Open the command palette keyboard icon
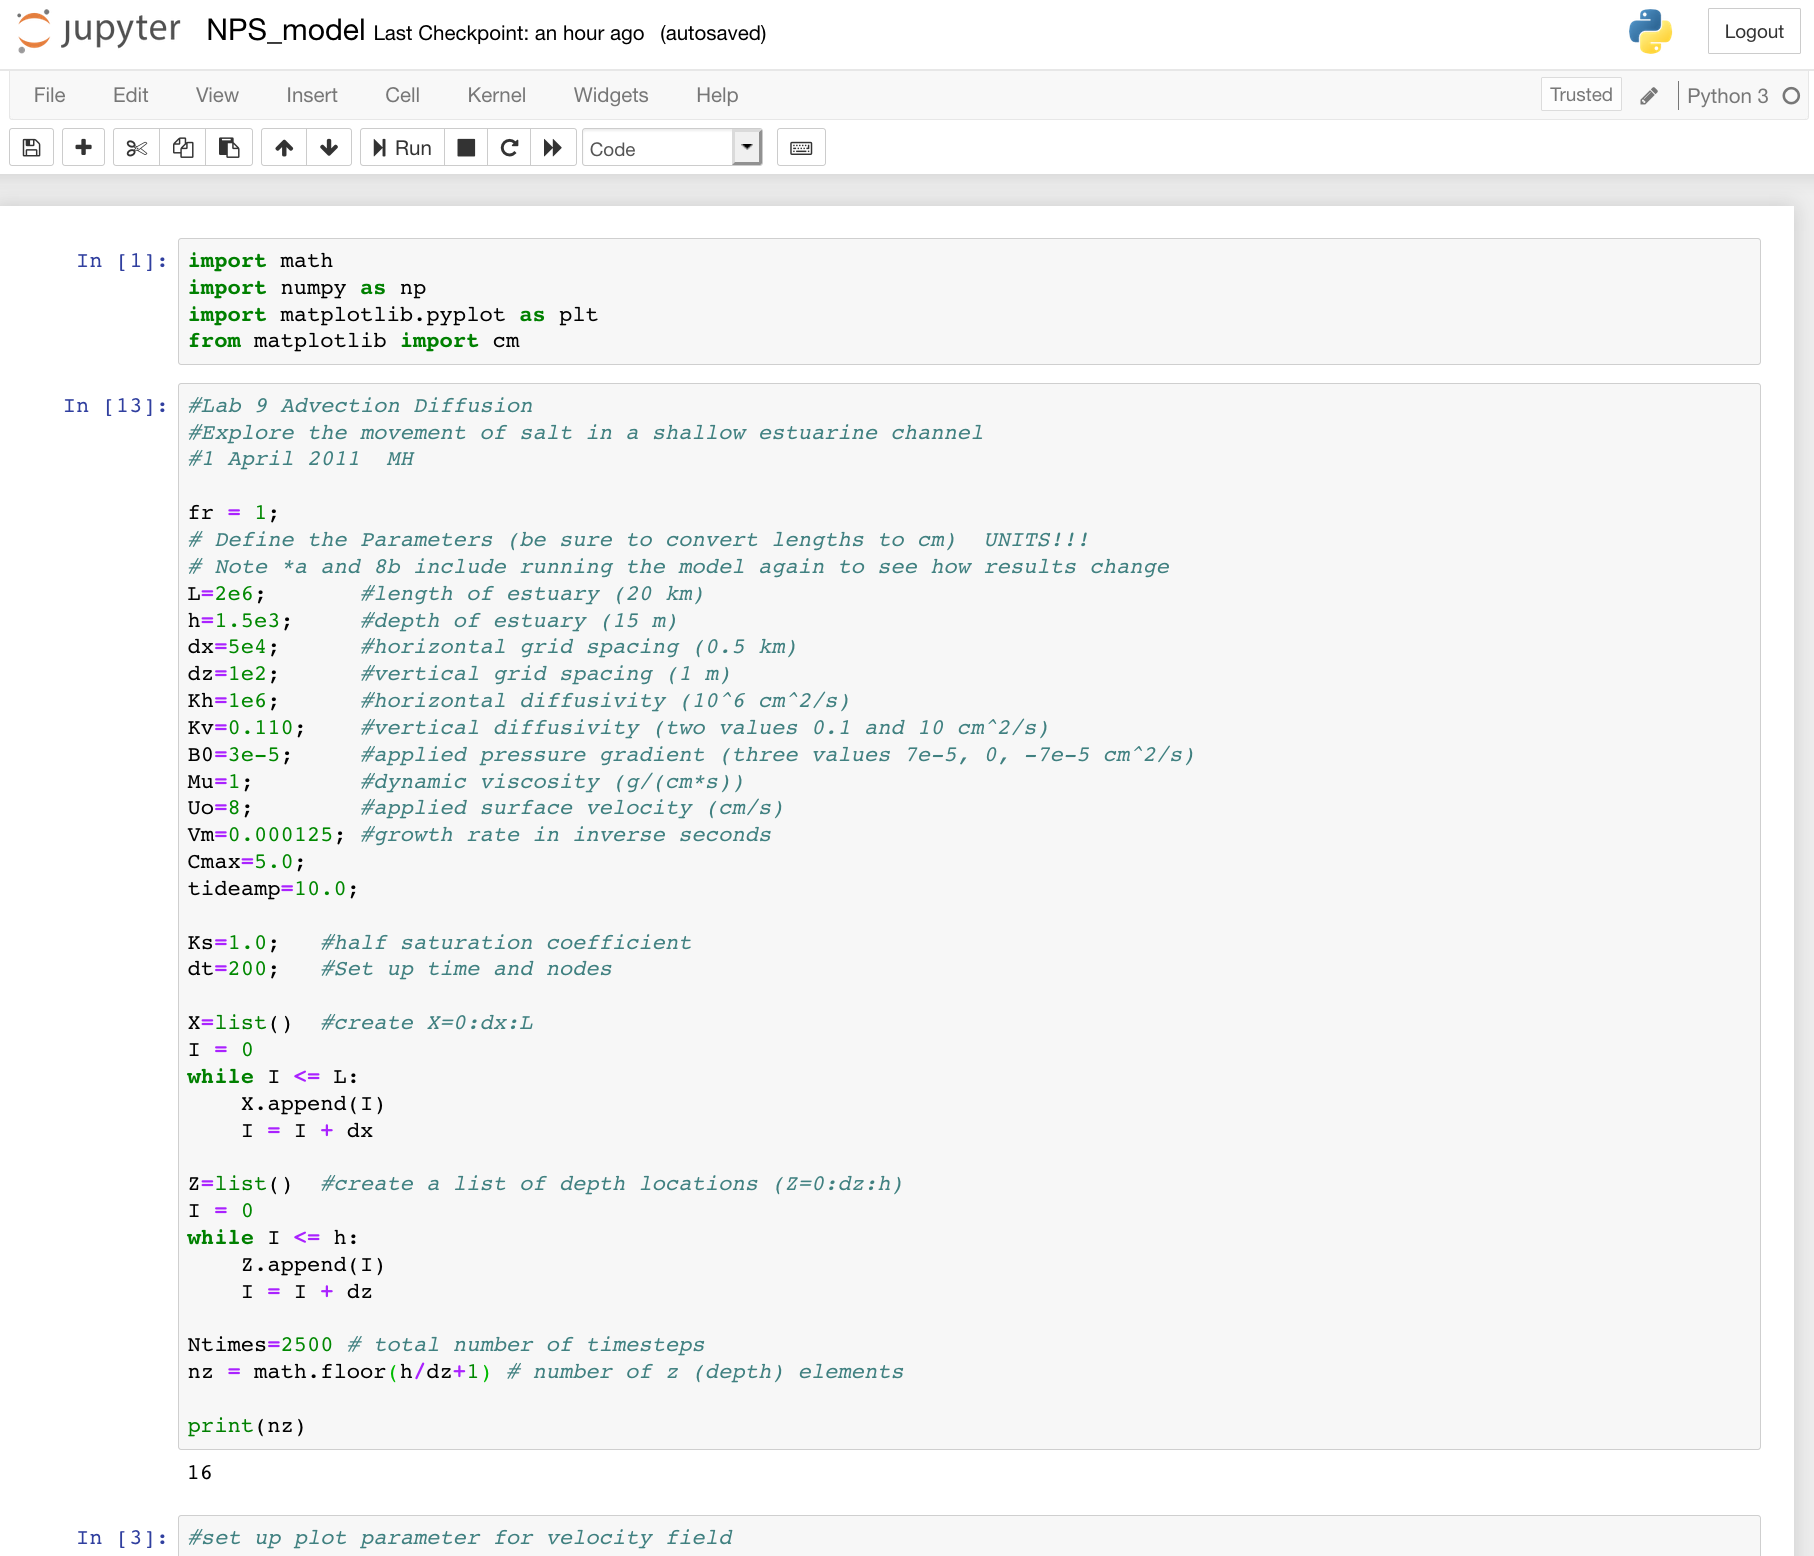The height and width of the screenshot is (1556, 1814). (x=801, y=148)
